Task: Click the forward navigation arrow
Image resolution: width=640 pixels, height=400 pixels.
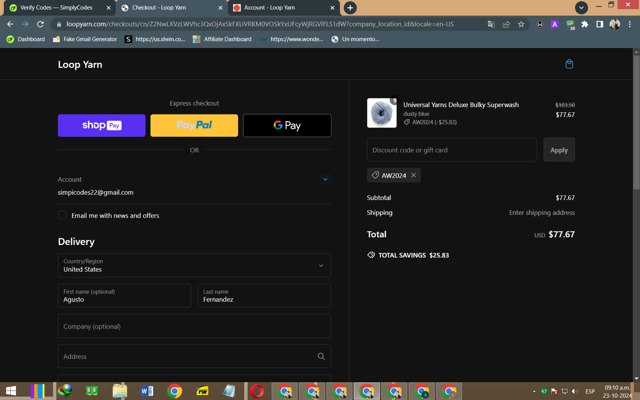Action: [25, 24]
